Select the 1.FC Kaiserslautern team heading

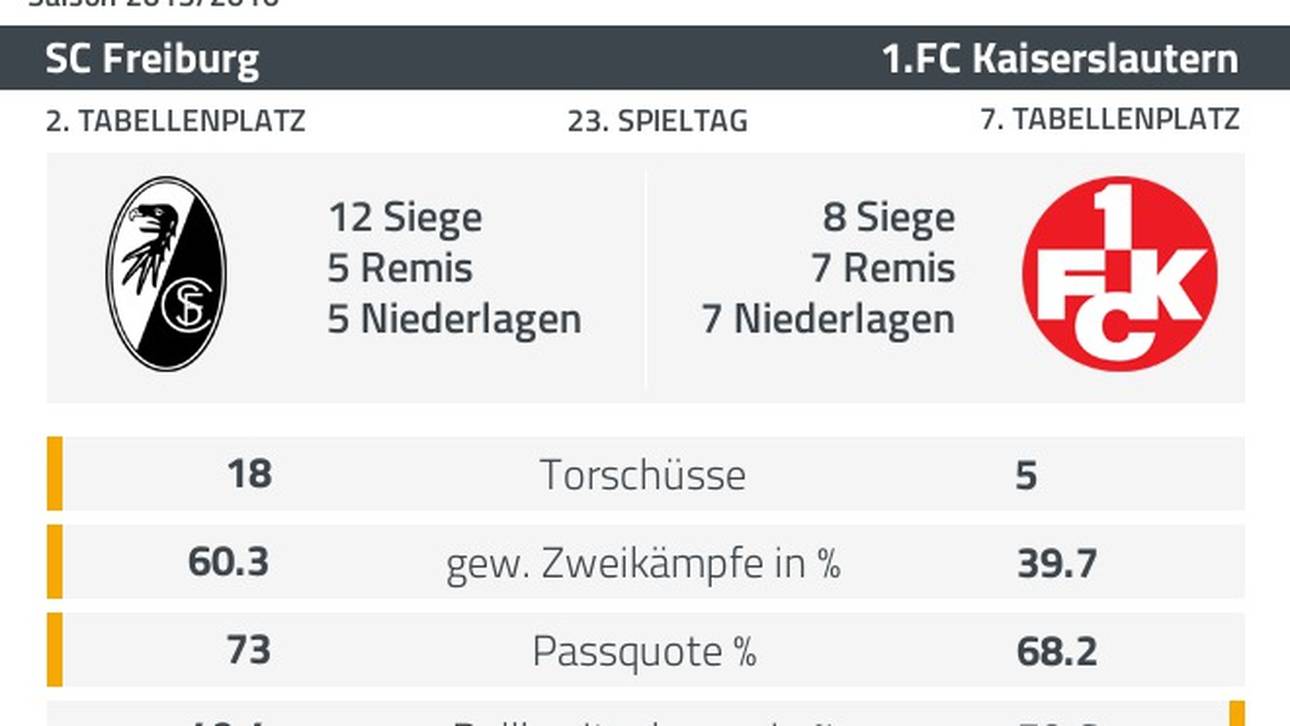point(1059,59)
